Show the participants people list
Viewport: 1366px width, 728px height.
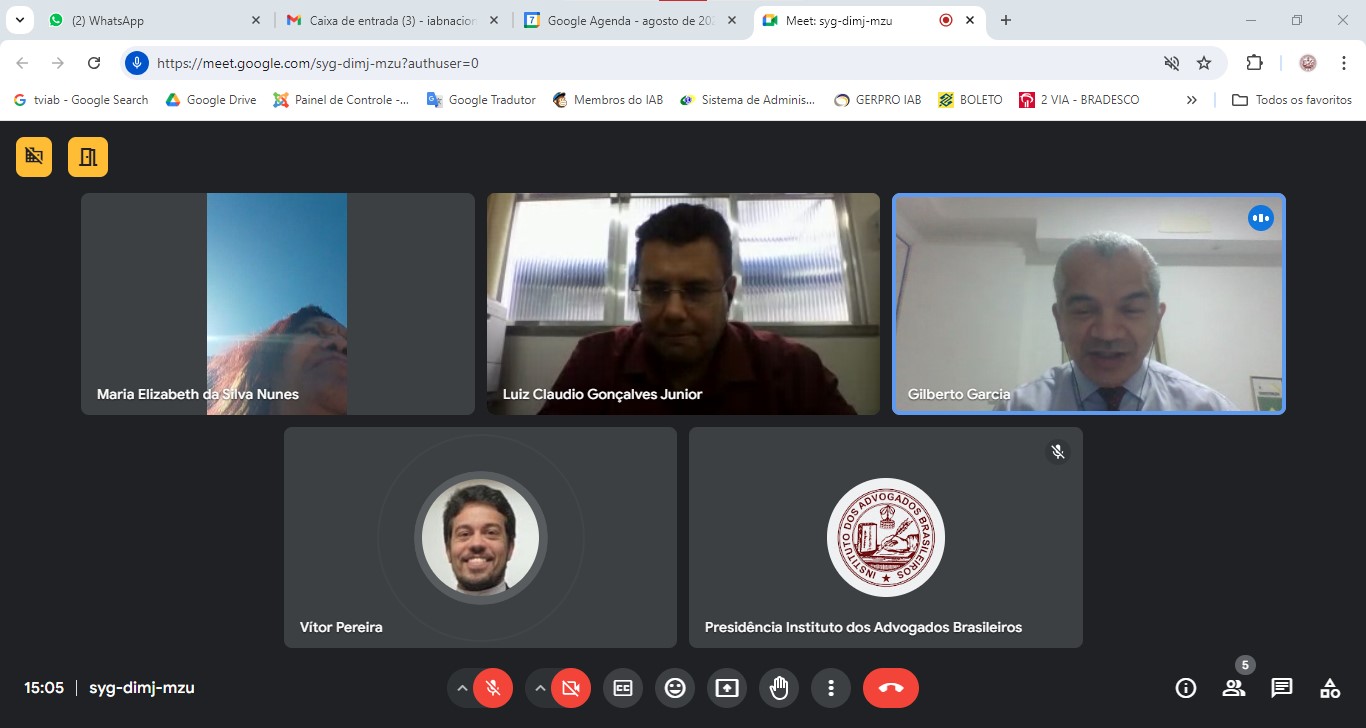point(1234,688)
